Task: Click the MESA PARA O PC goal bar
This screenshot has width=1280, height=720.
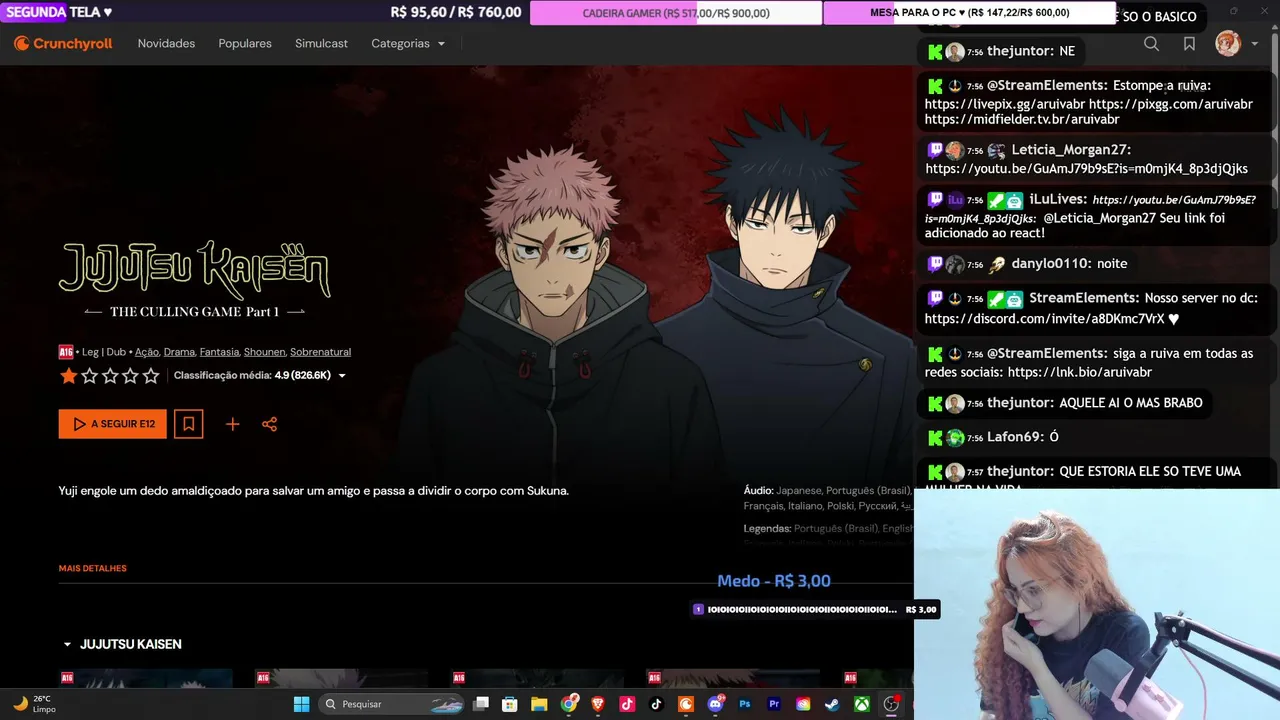Action: tap(969, 13)
